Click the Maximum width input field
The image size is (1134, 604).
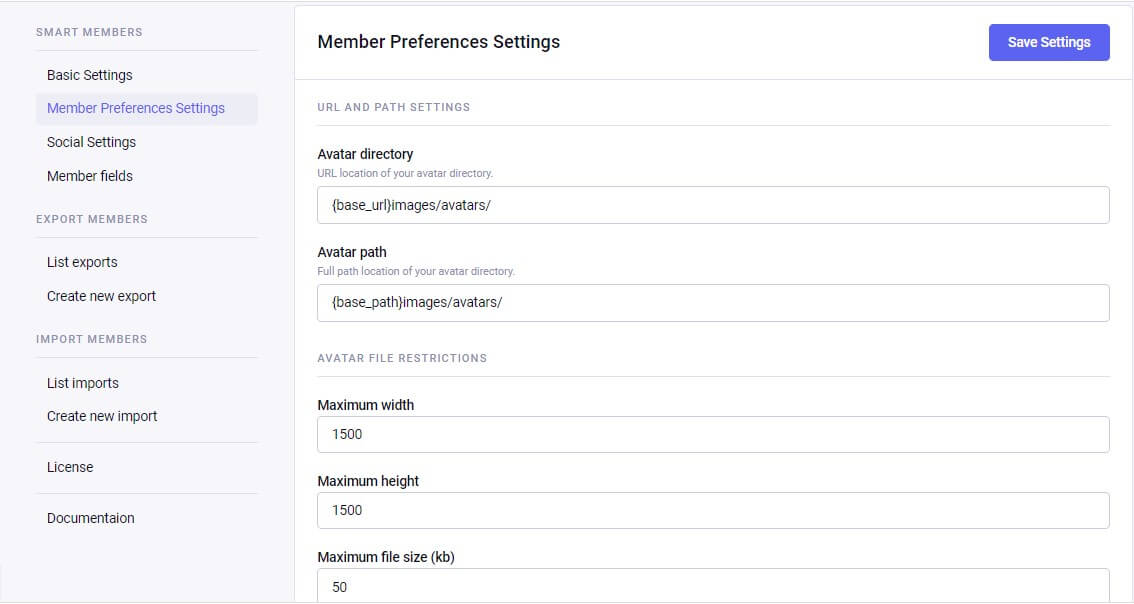pos(713,435)
